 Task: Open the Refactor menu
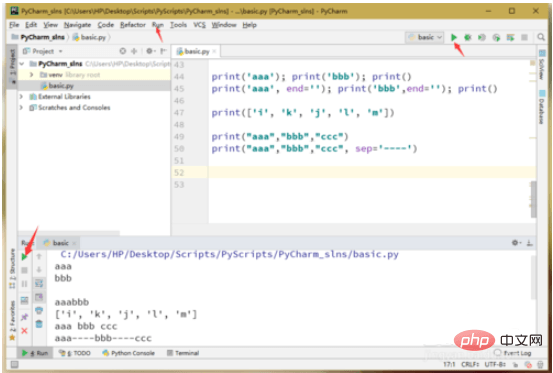click(x=133, y=25)
